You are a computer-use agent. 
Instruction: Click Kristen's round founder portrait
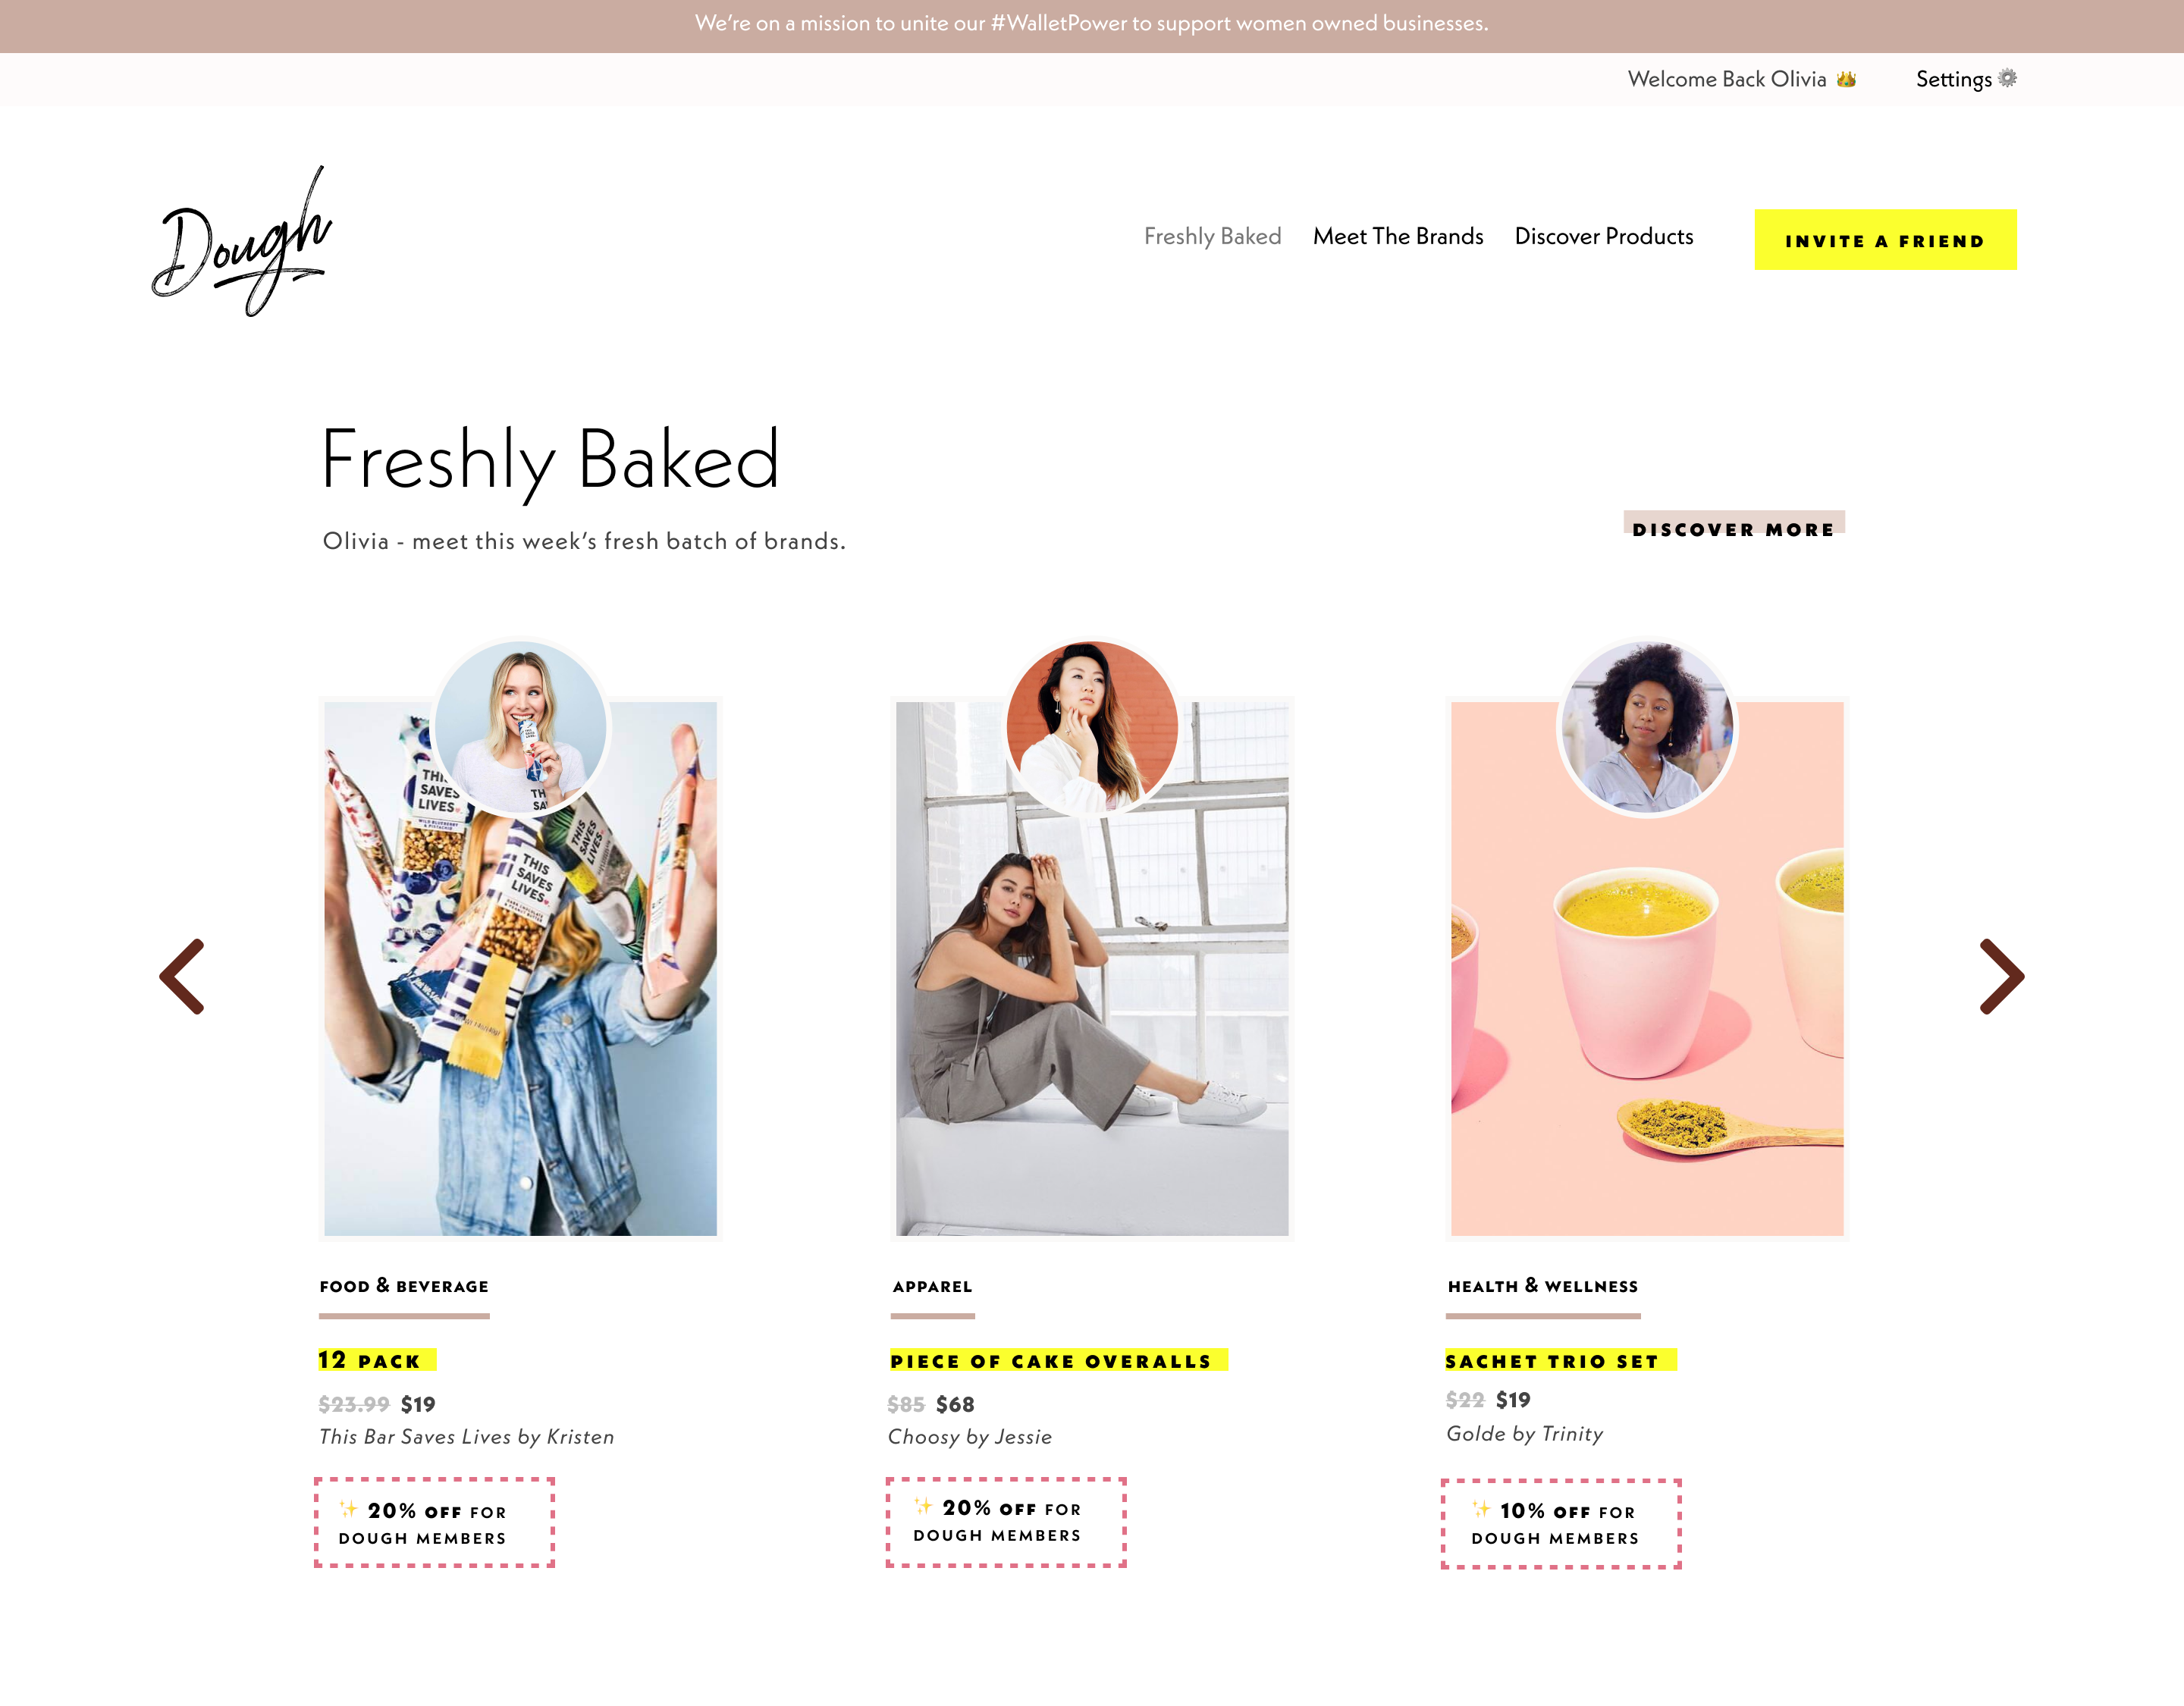coord(520,727)
